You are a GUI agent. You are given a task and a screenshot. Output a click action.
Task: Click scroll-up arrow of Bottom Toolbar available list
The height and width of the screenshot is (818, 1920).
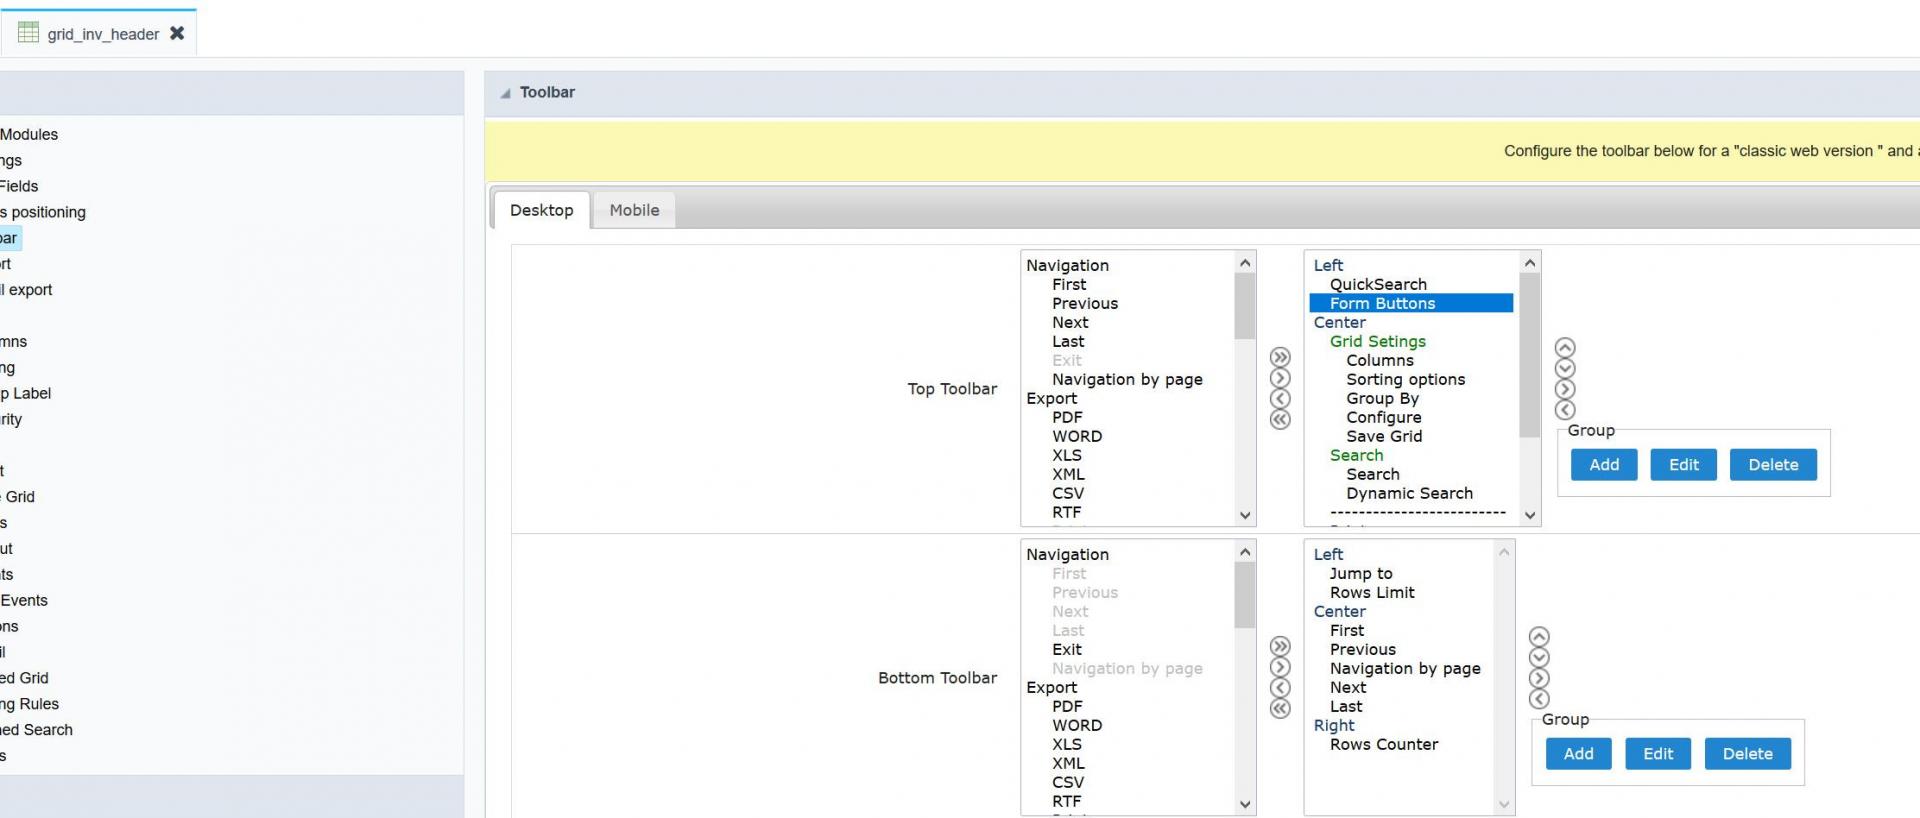(x=1245, y=552)
